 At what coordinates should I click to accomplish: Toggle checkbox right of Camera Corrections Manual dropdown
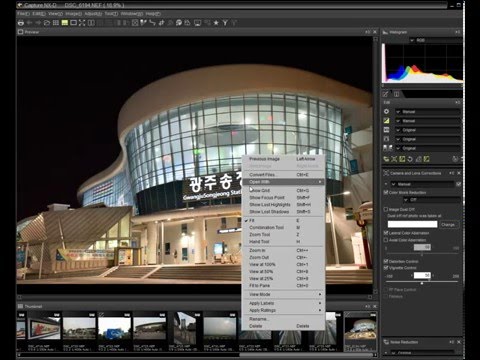tap(459, 184)
